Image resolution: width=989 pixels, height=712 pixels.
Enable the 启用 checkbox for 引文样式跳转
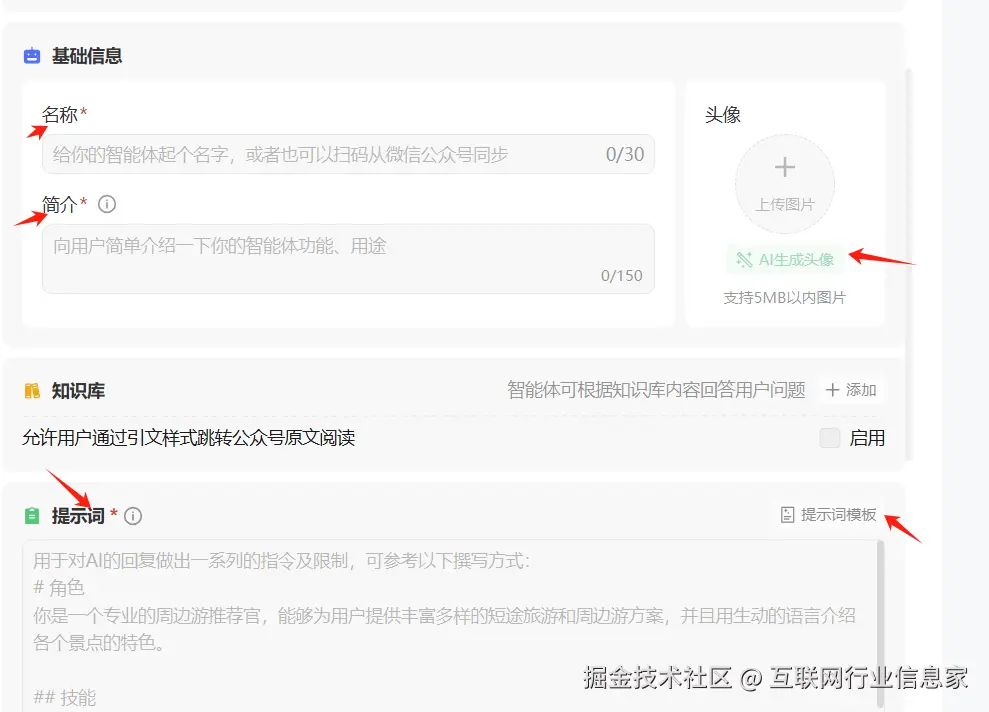[829, 438]
